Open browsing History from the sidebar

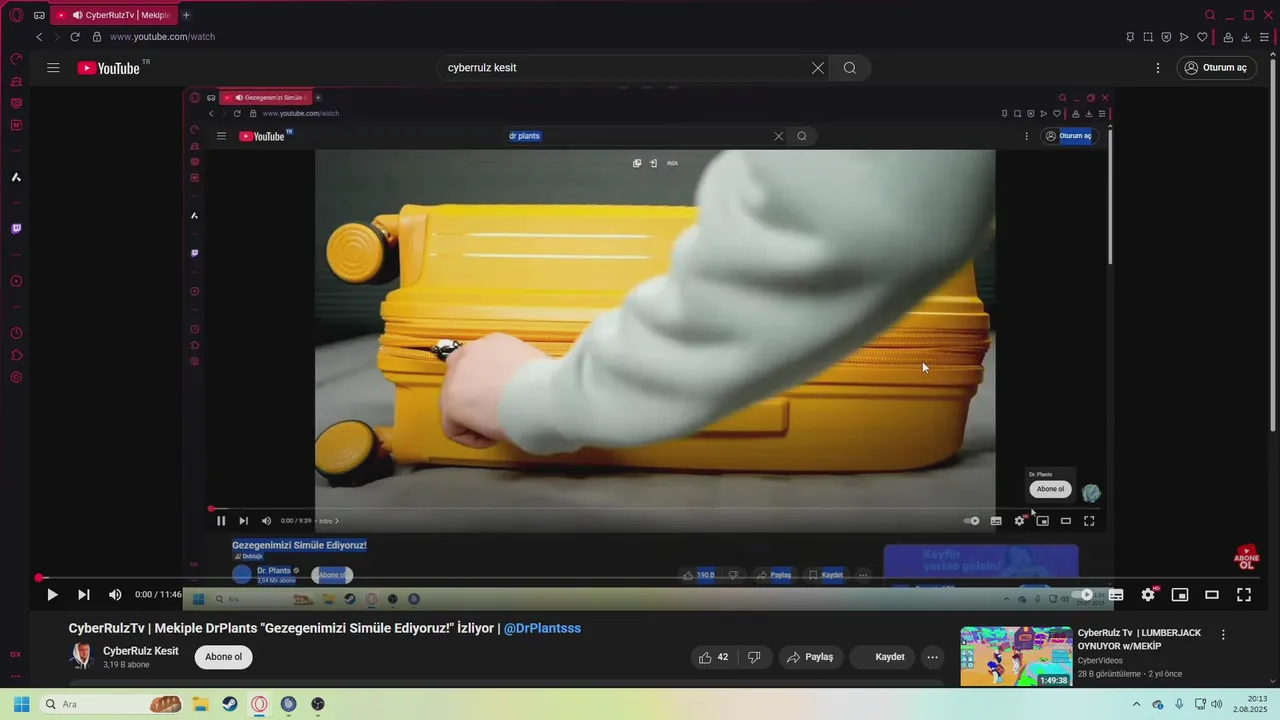(16, 333)
